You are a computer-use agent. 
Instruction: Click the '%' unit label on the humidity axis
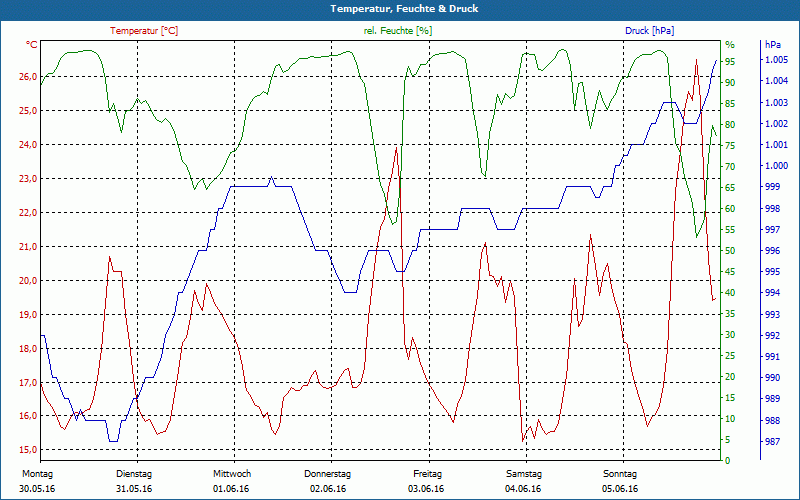(x=730, y=45)
